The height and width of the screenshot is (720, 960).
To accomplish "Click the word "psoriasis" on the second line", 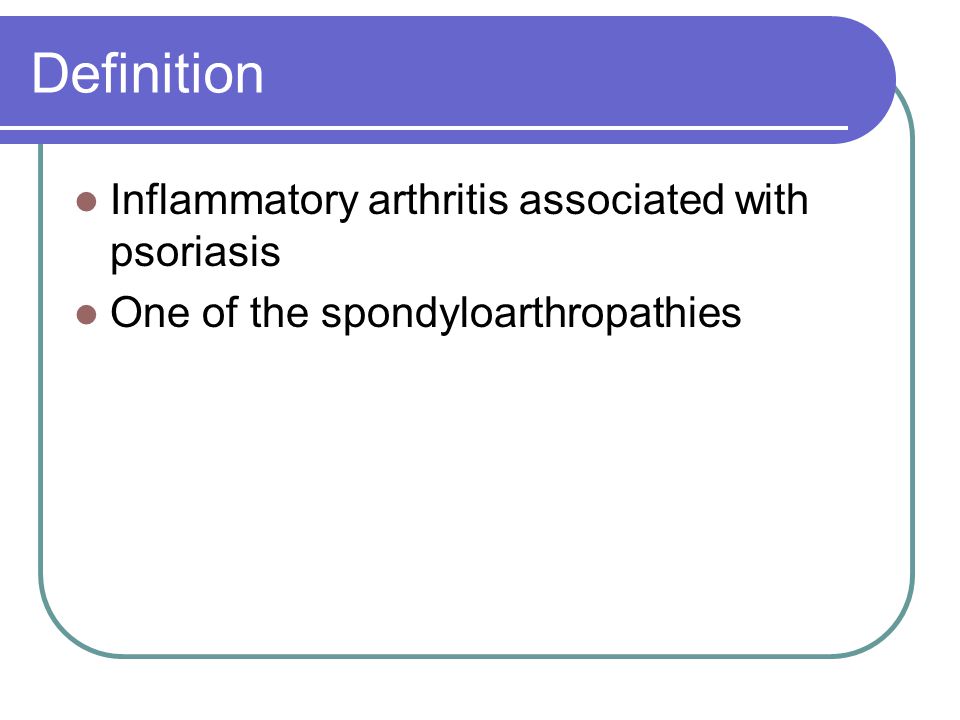I will coord(195,253).
